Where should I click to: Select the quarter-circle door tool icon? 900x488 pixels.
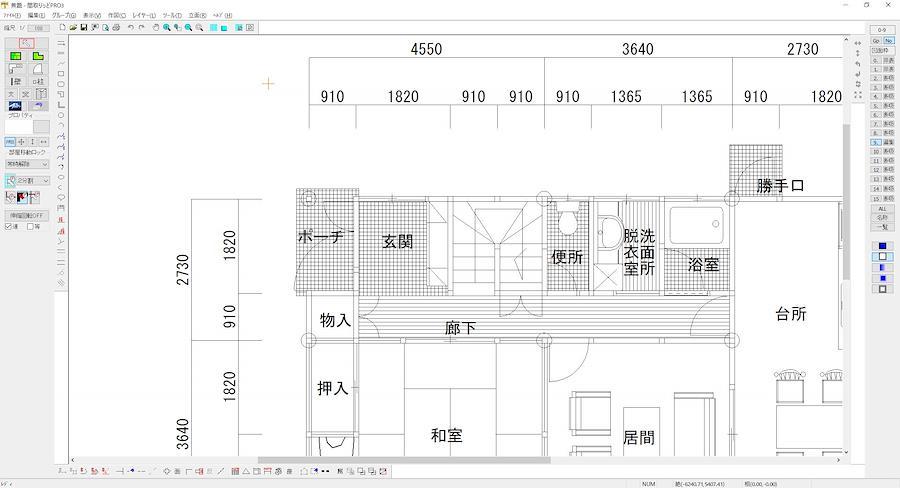pos(38,69)
